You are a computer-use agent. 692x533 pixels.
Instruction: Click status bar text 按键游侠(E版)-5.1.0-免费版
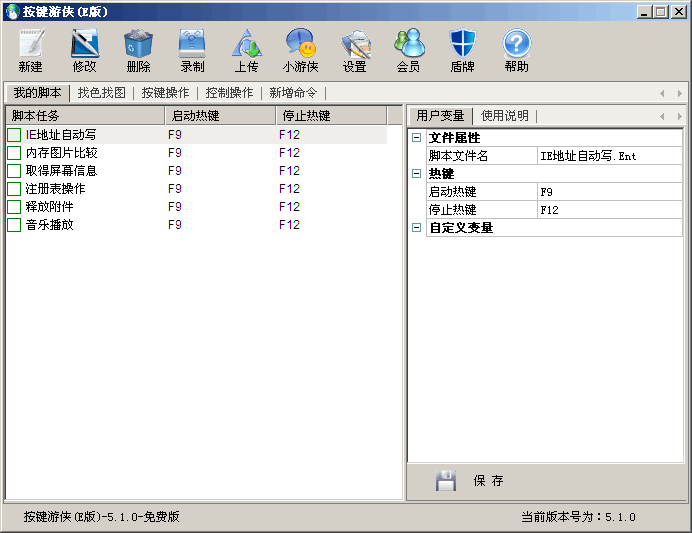102,517
